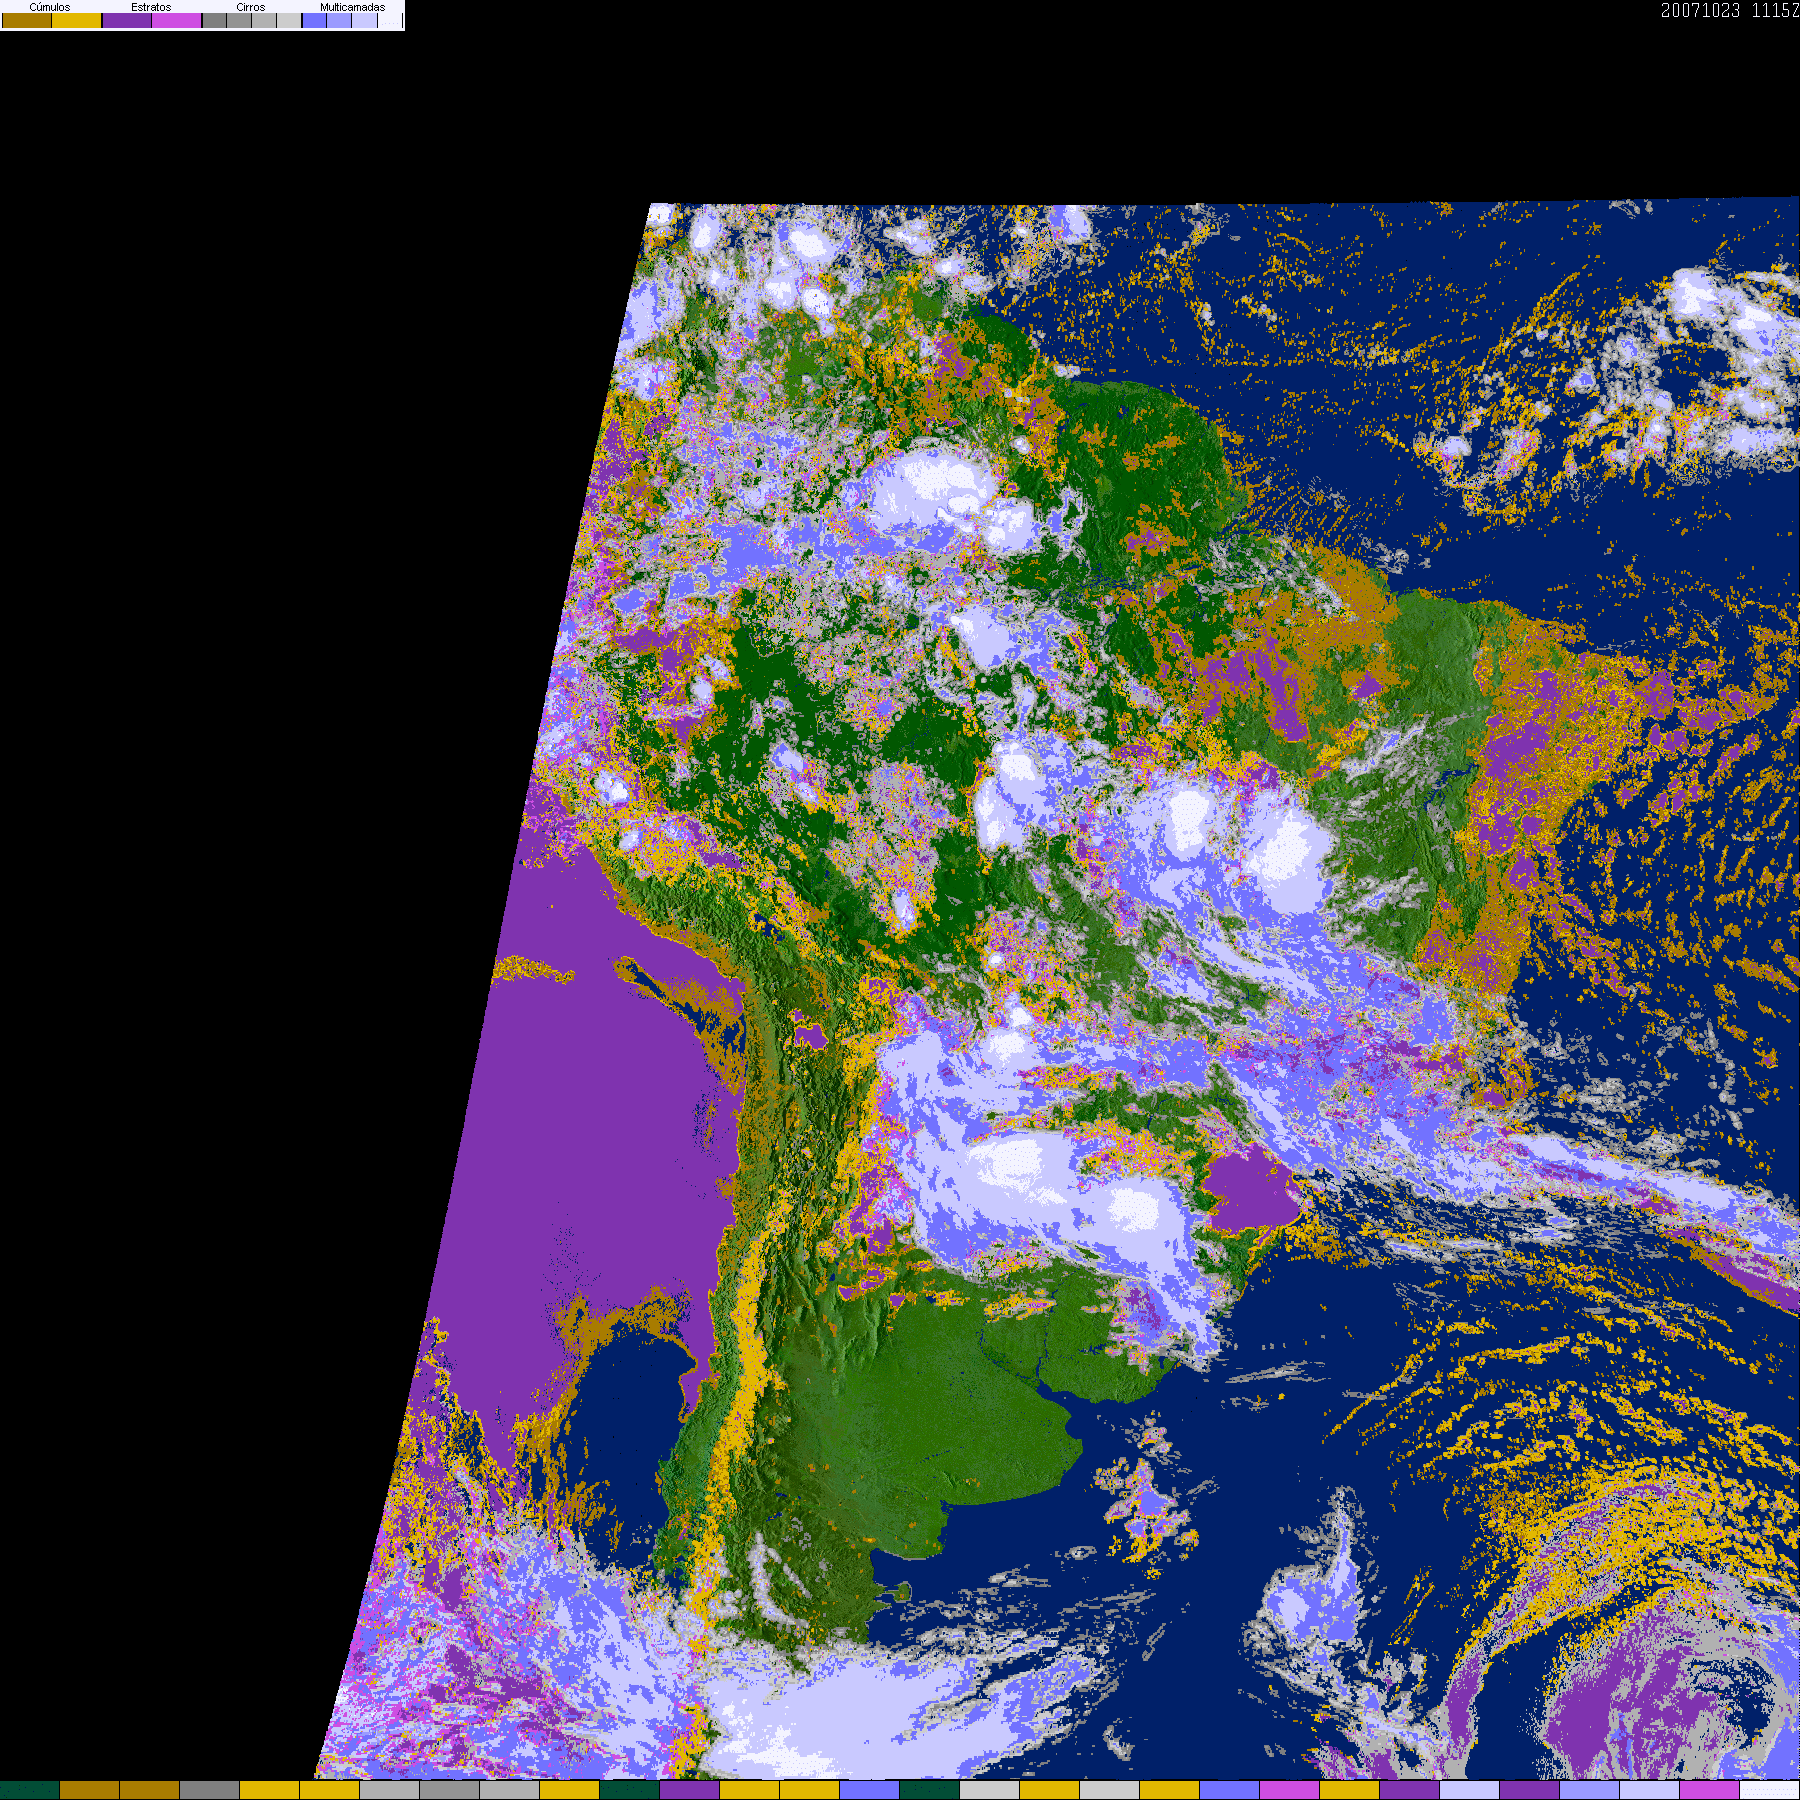This screenshot has height=1800, width=1800.
Task: Pick the middle blue Multicamadas swatch
Action: pyautogui.click(x=339, y=20)
